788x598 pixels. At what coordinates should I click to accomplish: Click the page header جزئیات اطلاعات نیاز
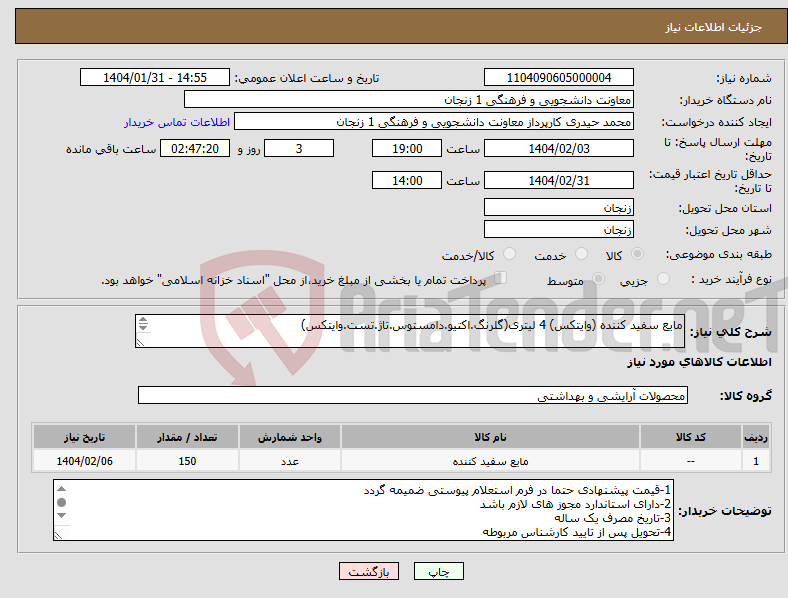[714, 27]
